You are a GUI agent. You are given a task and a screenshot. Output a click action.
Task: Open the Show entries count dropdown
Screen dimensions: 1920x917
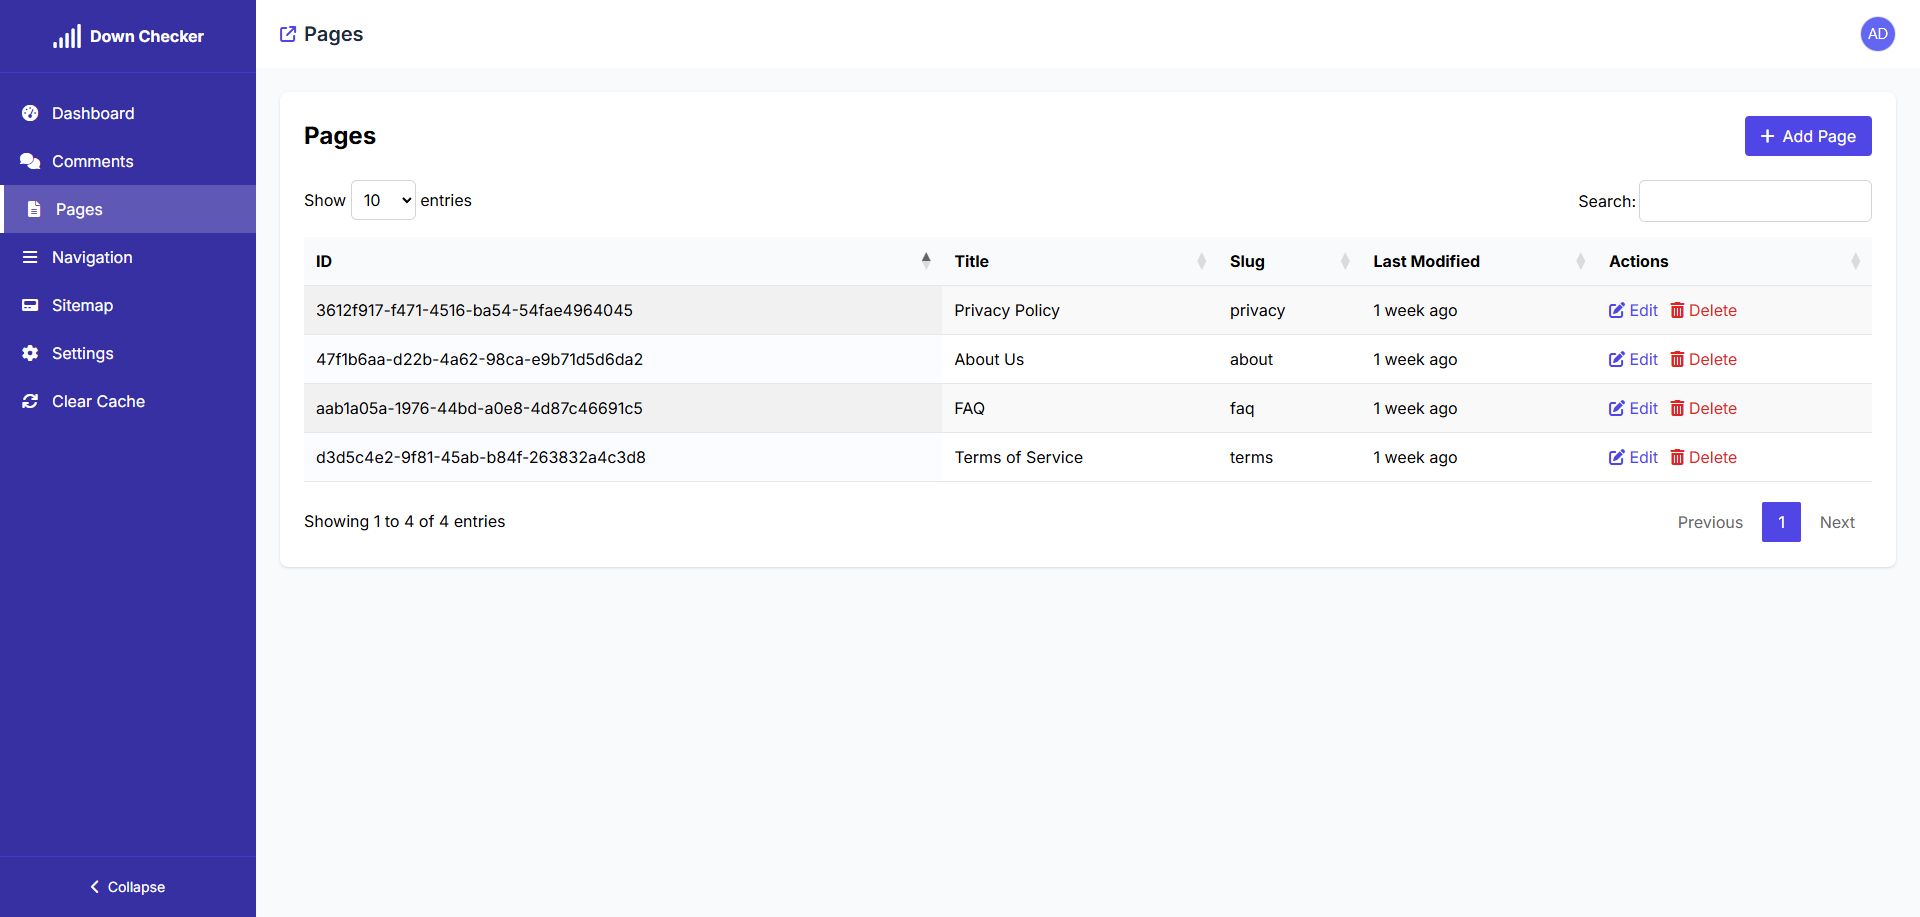[383, 200]
